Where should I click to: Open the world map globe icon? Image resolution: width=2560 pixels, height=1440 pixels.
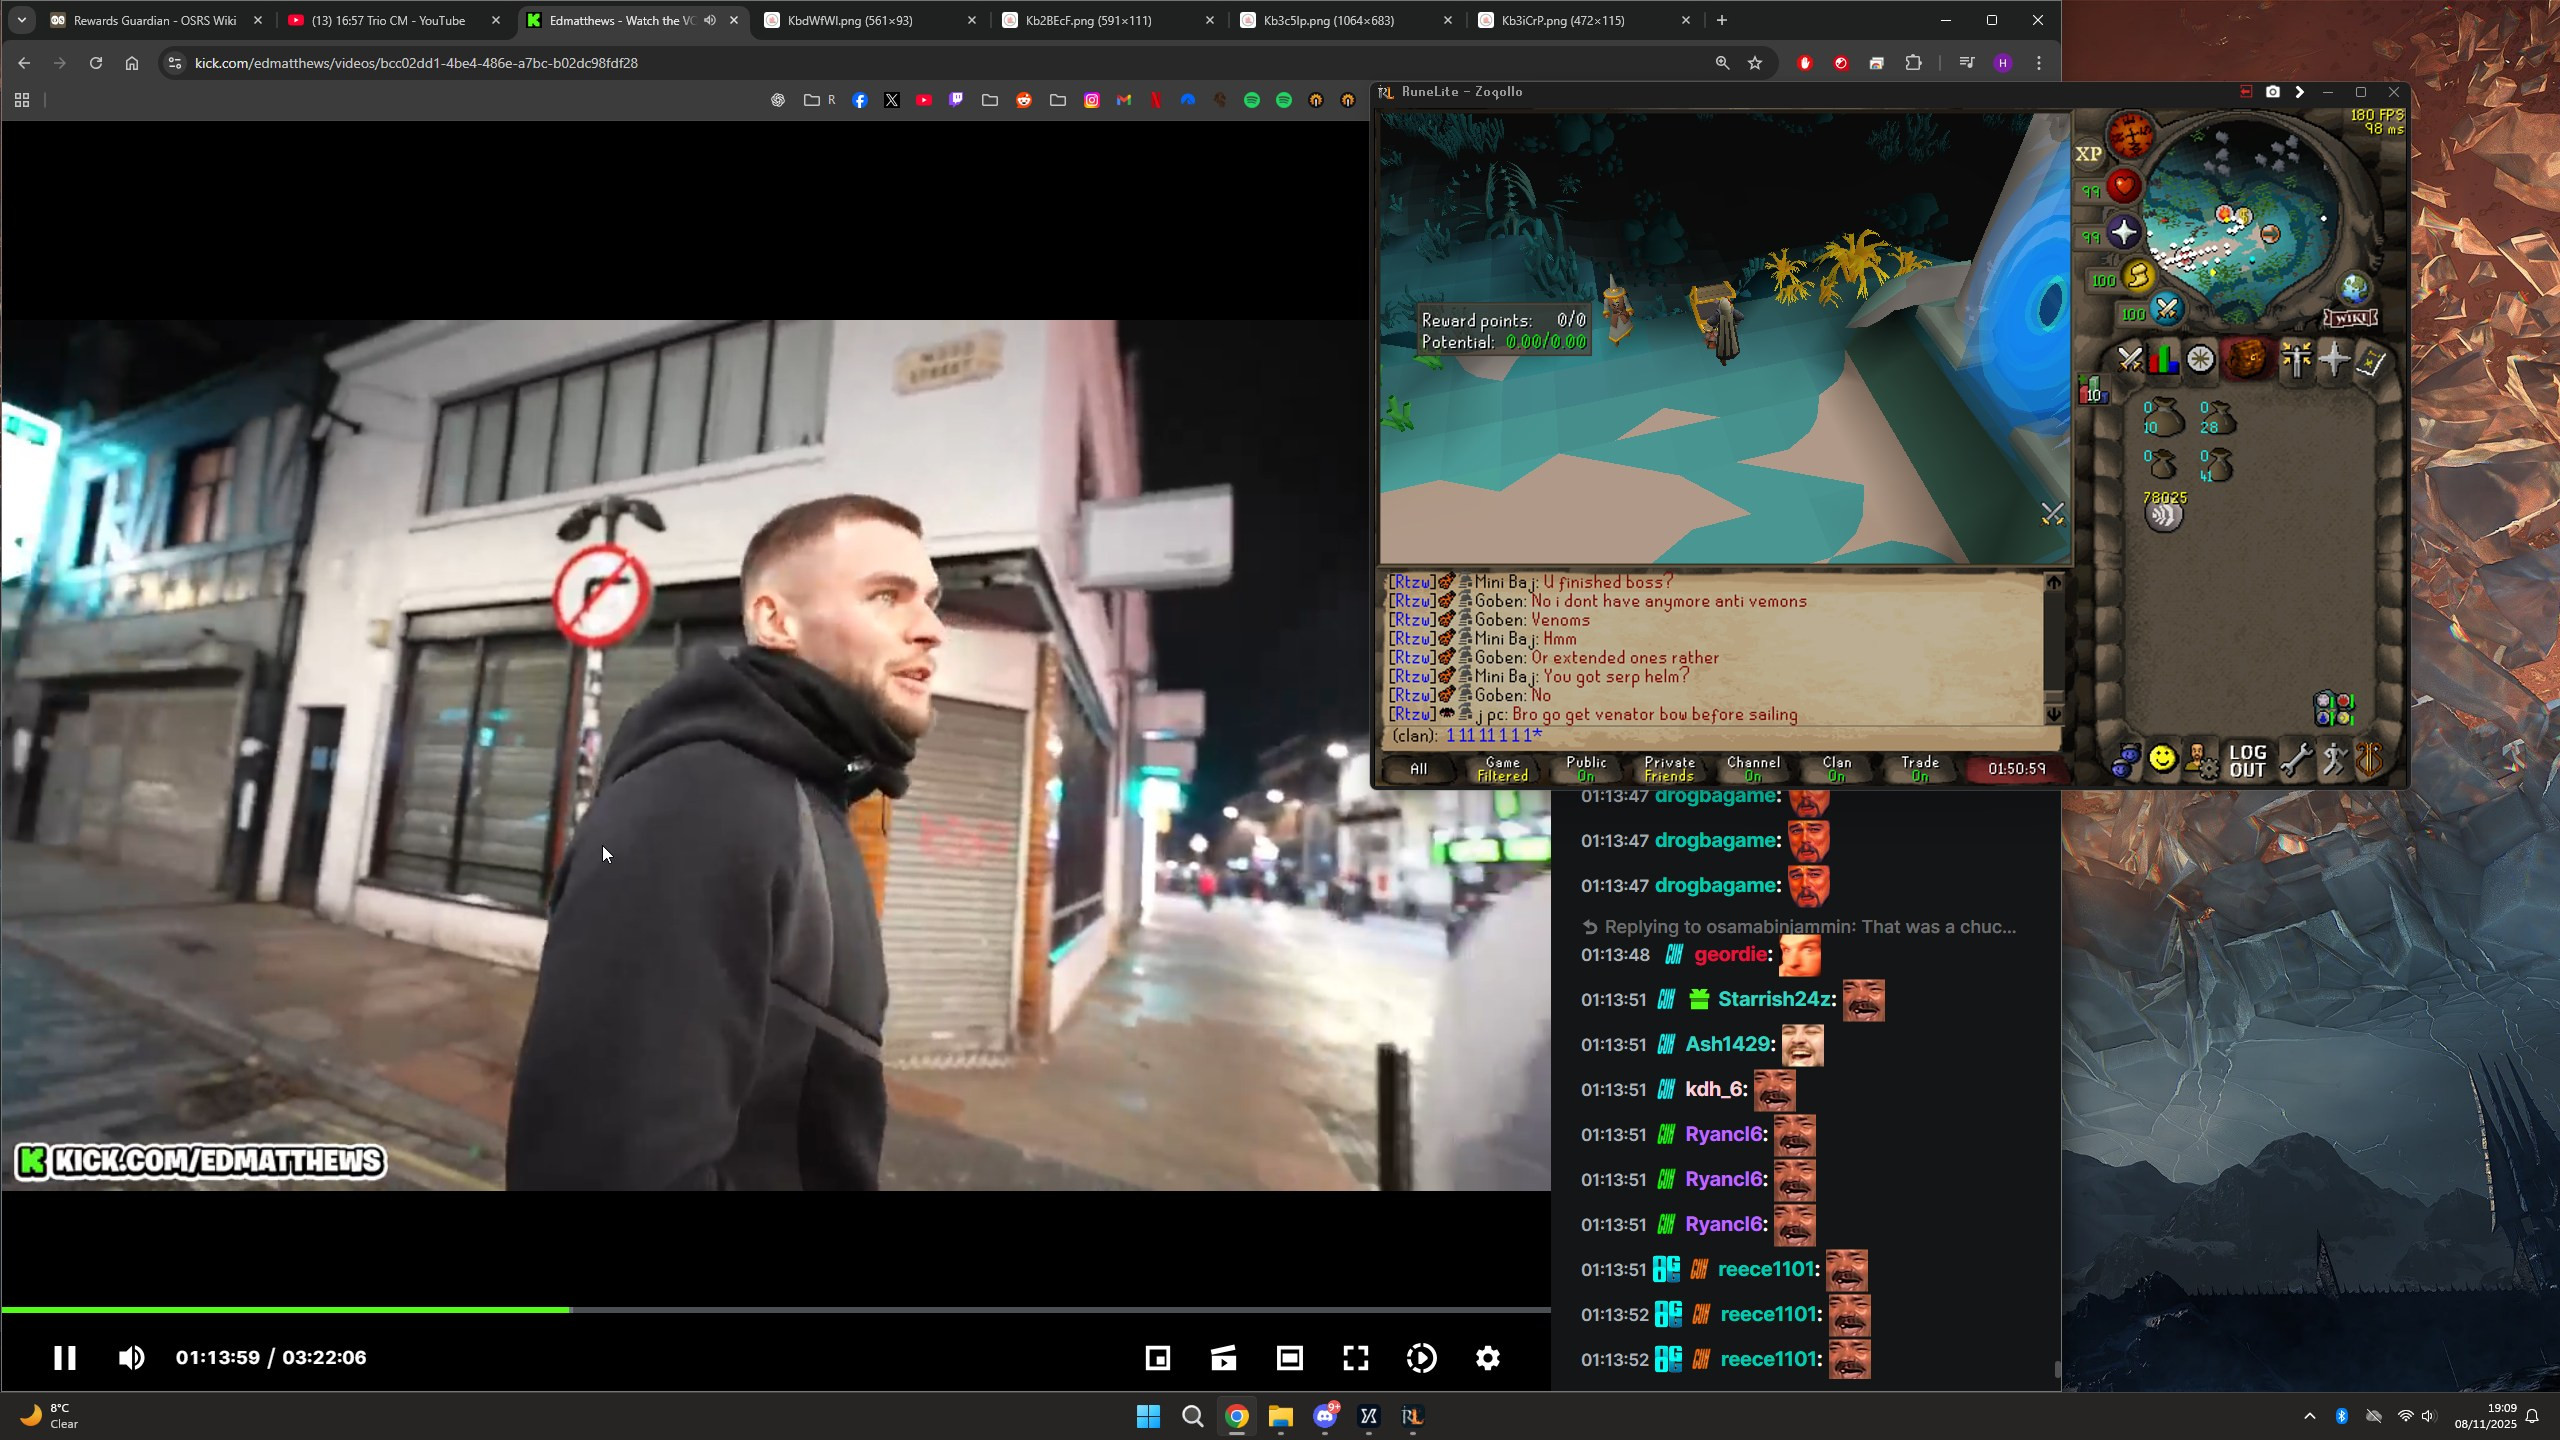click(2354, 289)
